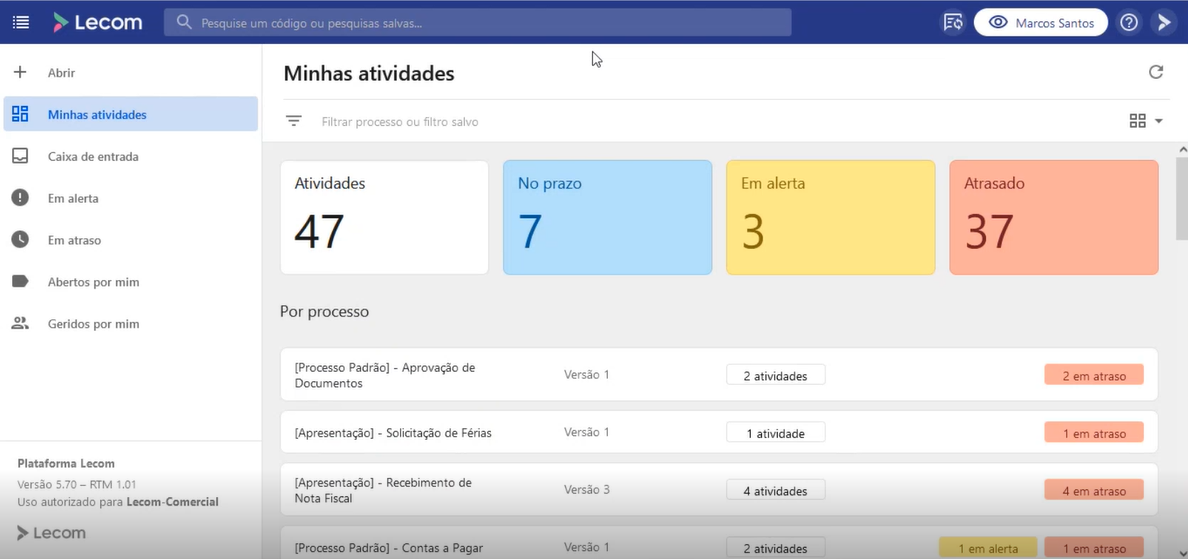Image resolution: width=1188 pixels, height=559 pixels.
Task: Click the Lecom logo in header
Action: pos(98,22)
